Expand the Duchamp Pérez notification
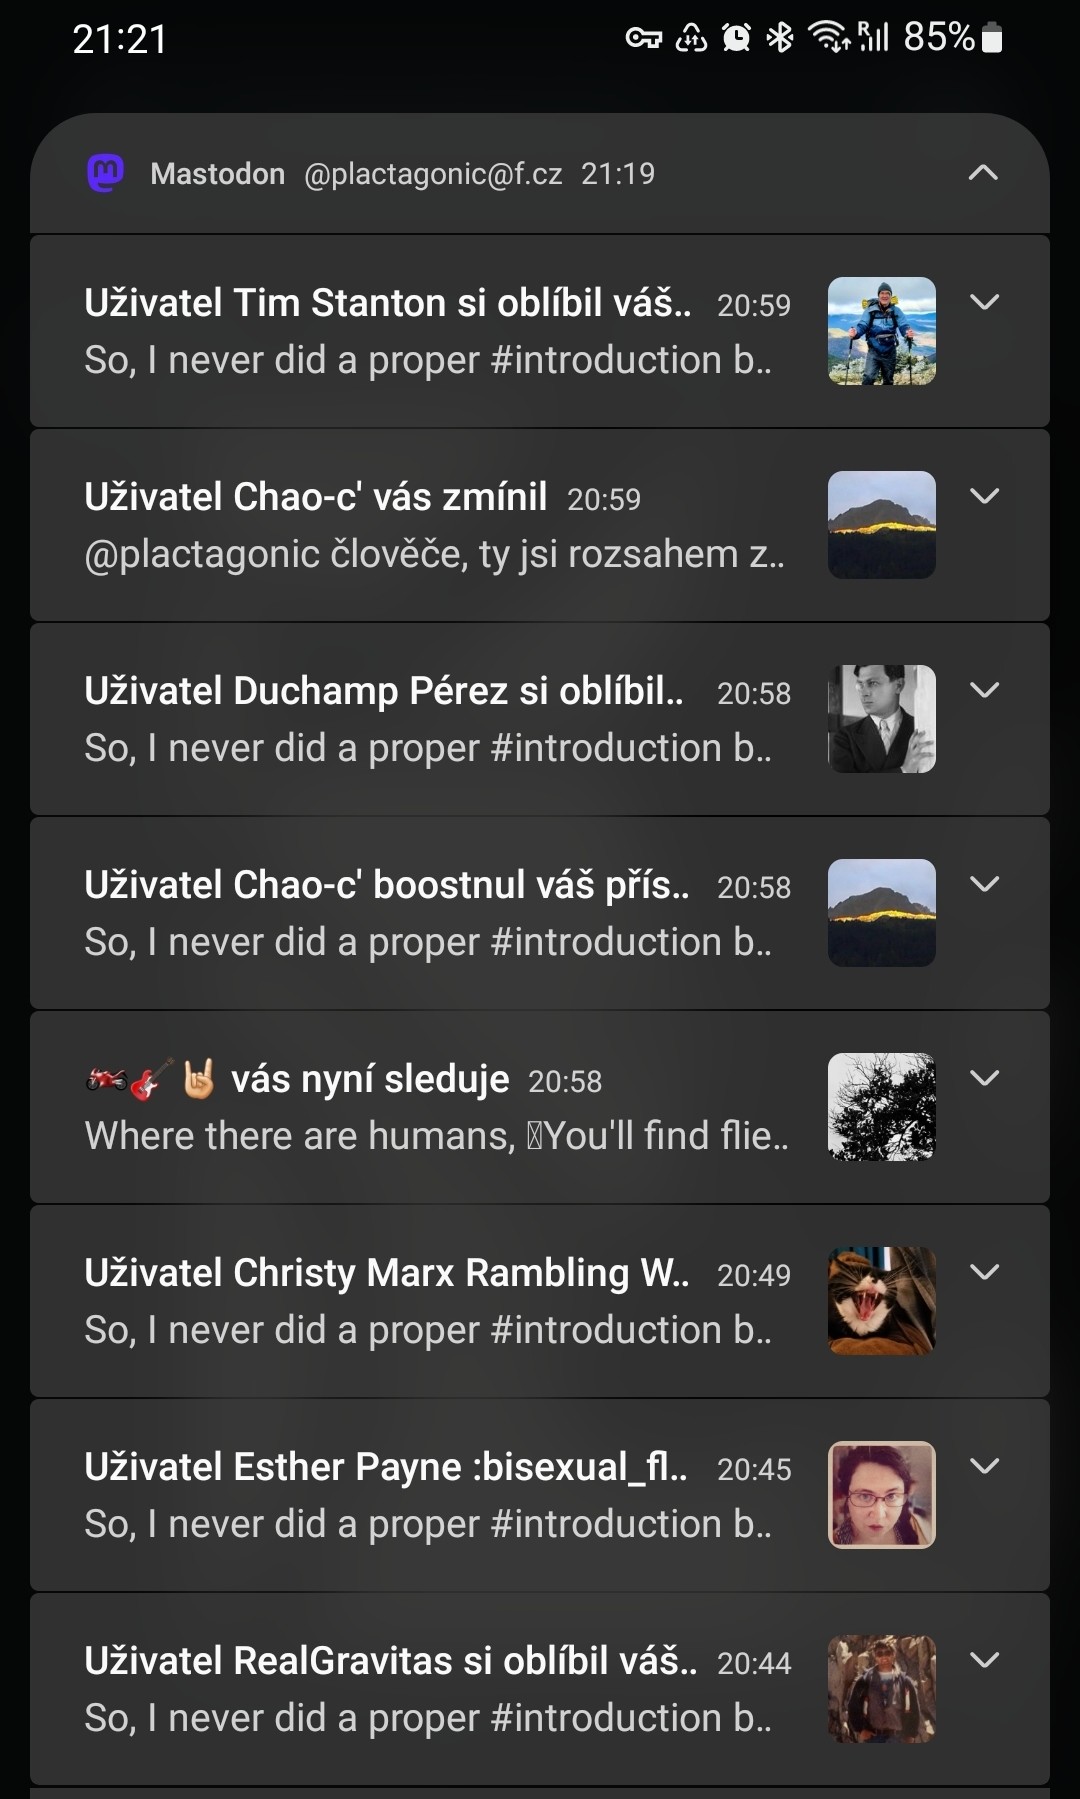This screenshot has height=1799, width=1080. tap(984, 690)
